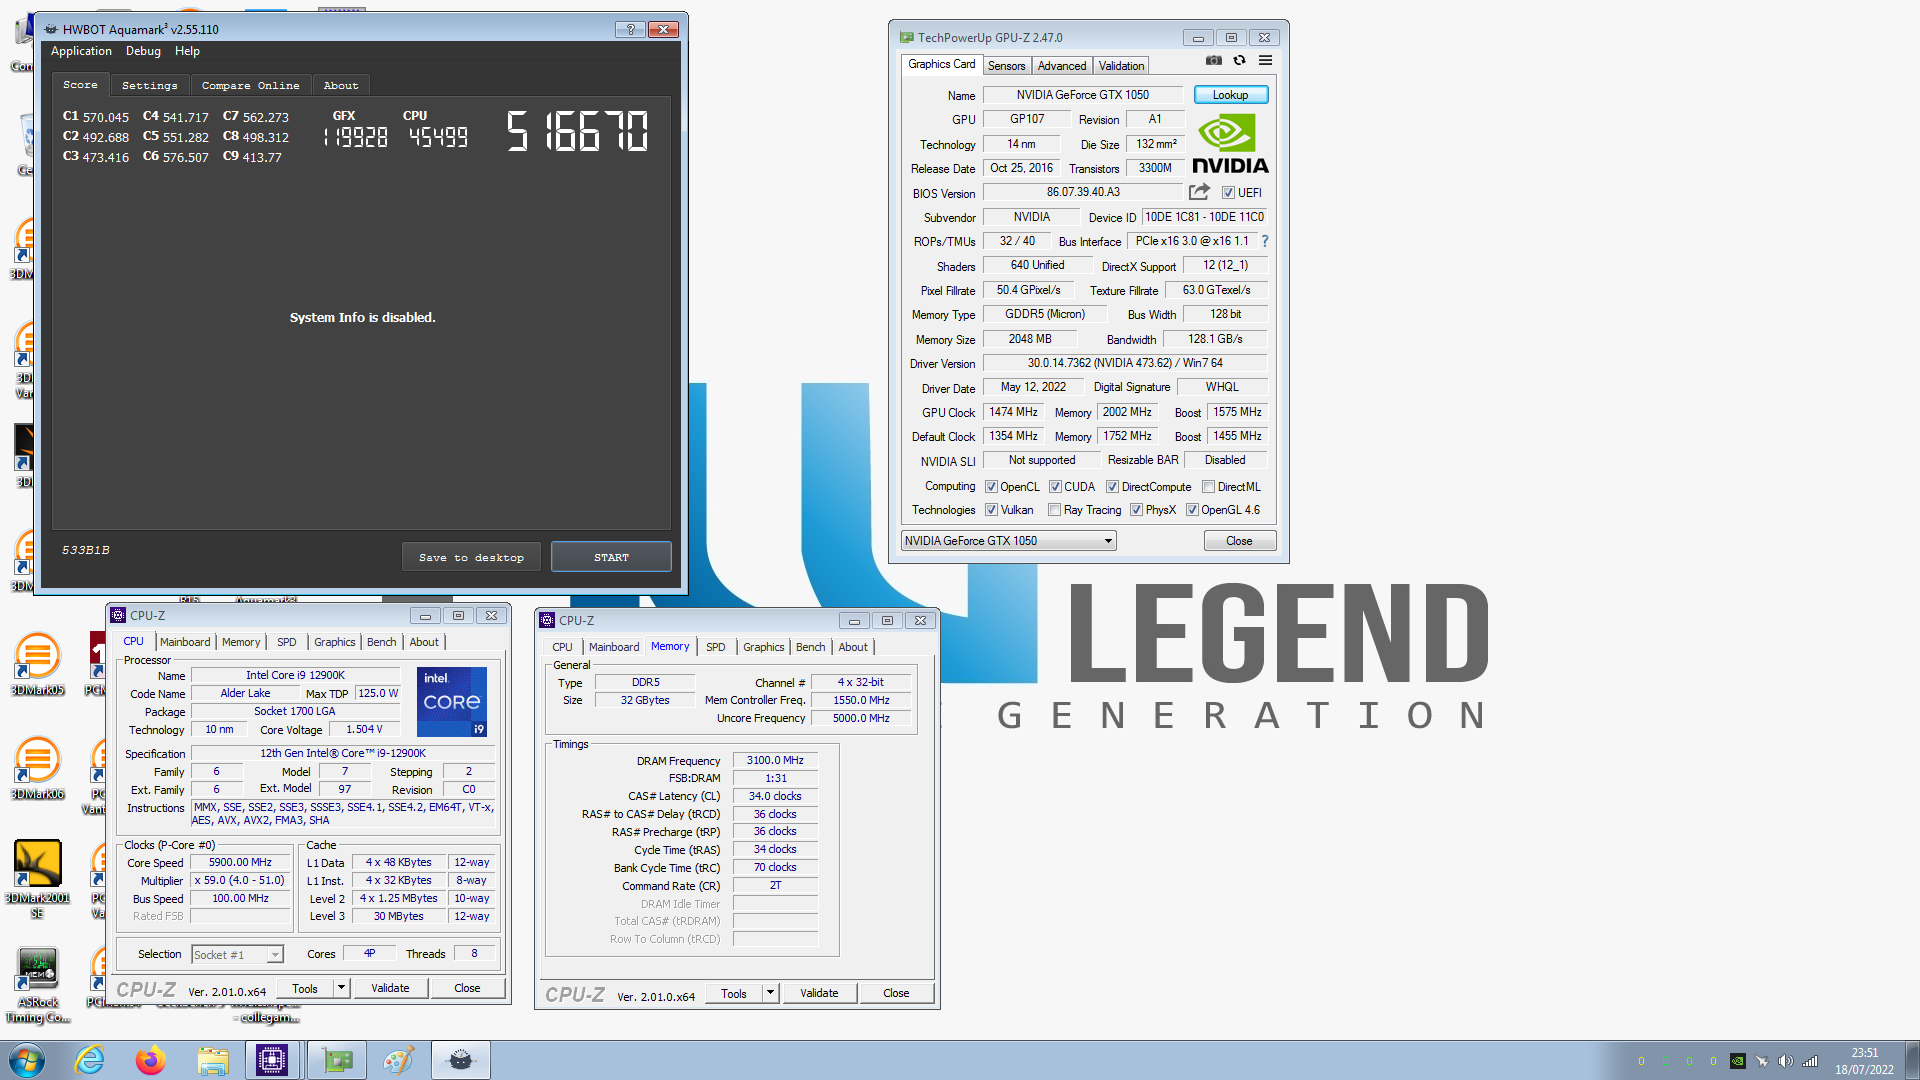Image resolution: width=1920 pixels, height=1080 pixels.
Task: Open GPU-Z hamburger menu icon
Action: 1265,61
